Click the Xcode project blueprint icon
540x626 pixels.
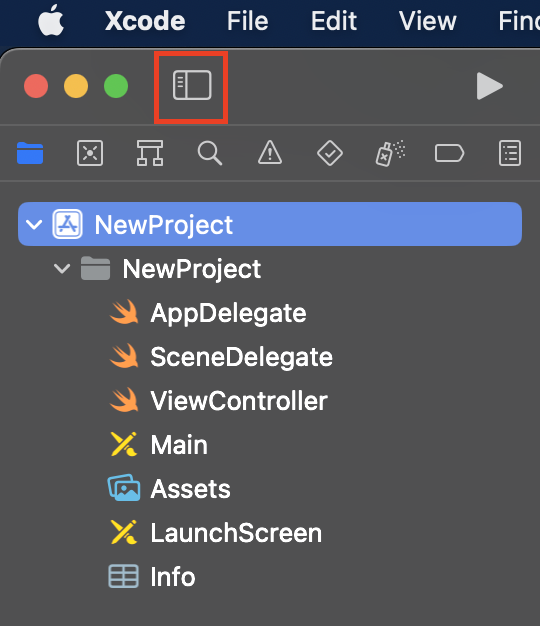[67, 224]
